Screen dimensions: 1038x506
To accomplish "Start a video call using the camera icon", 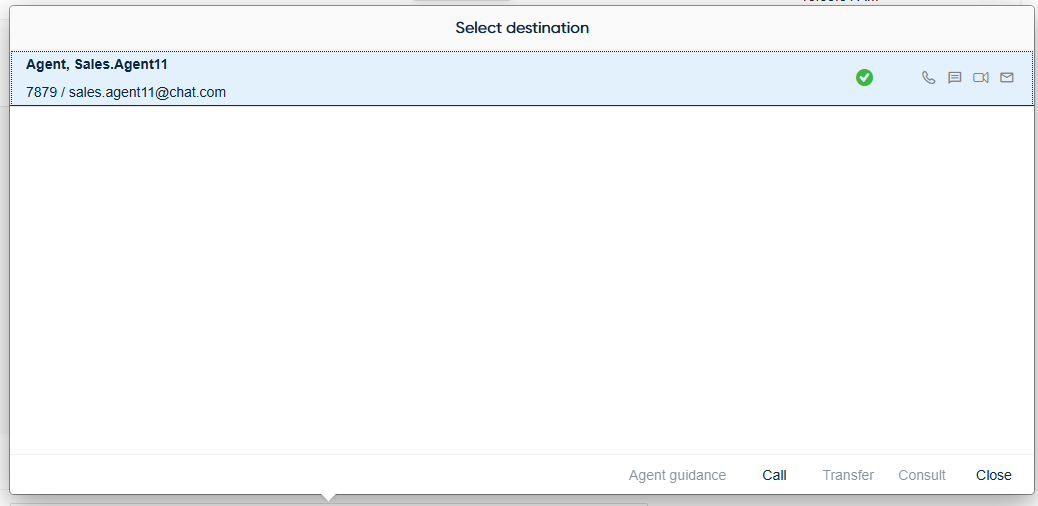I will pos(980,78).
